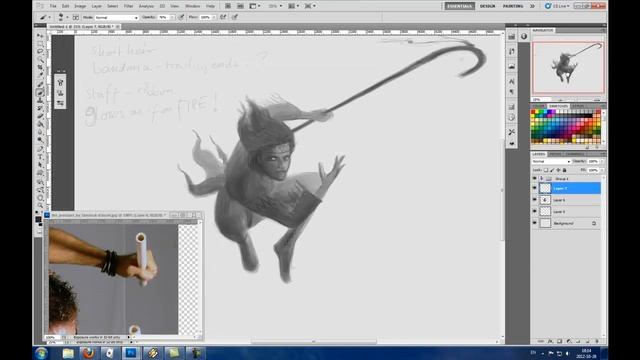Open the Paragraph panel icon

(x=511, y=92)
